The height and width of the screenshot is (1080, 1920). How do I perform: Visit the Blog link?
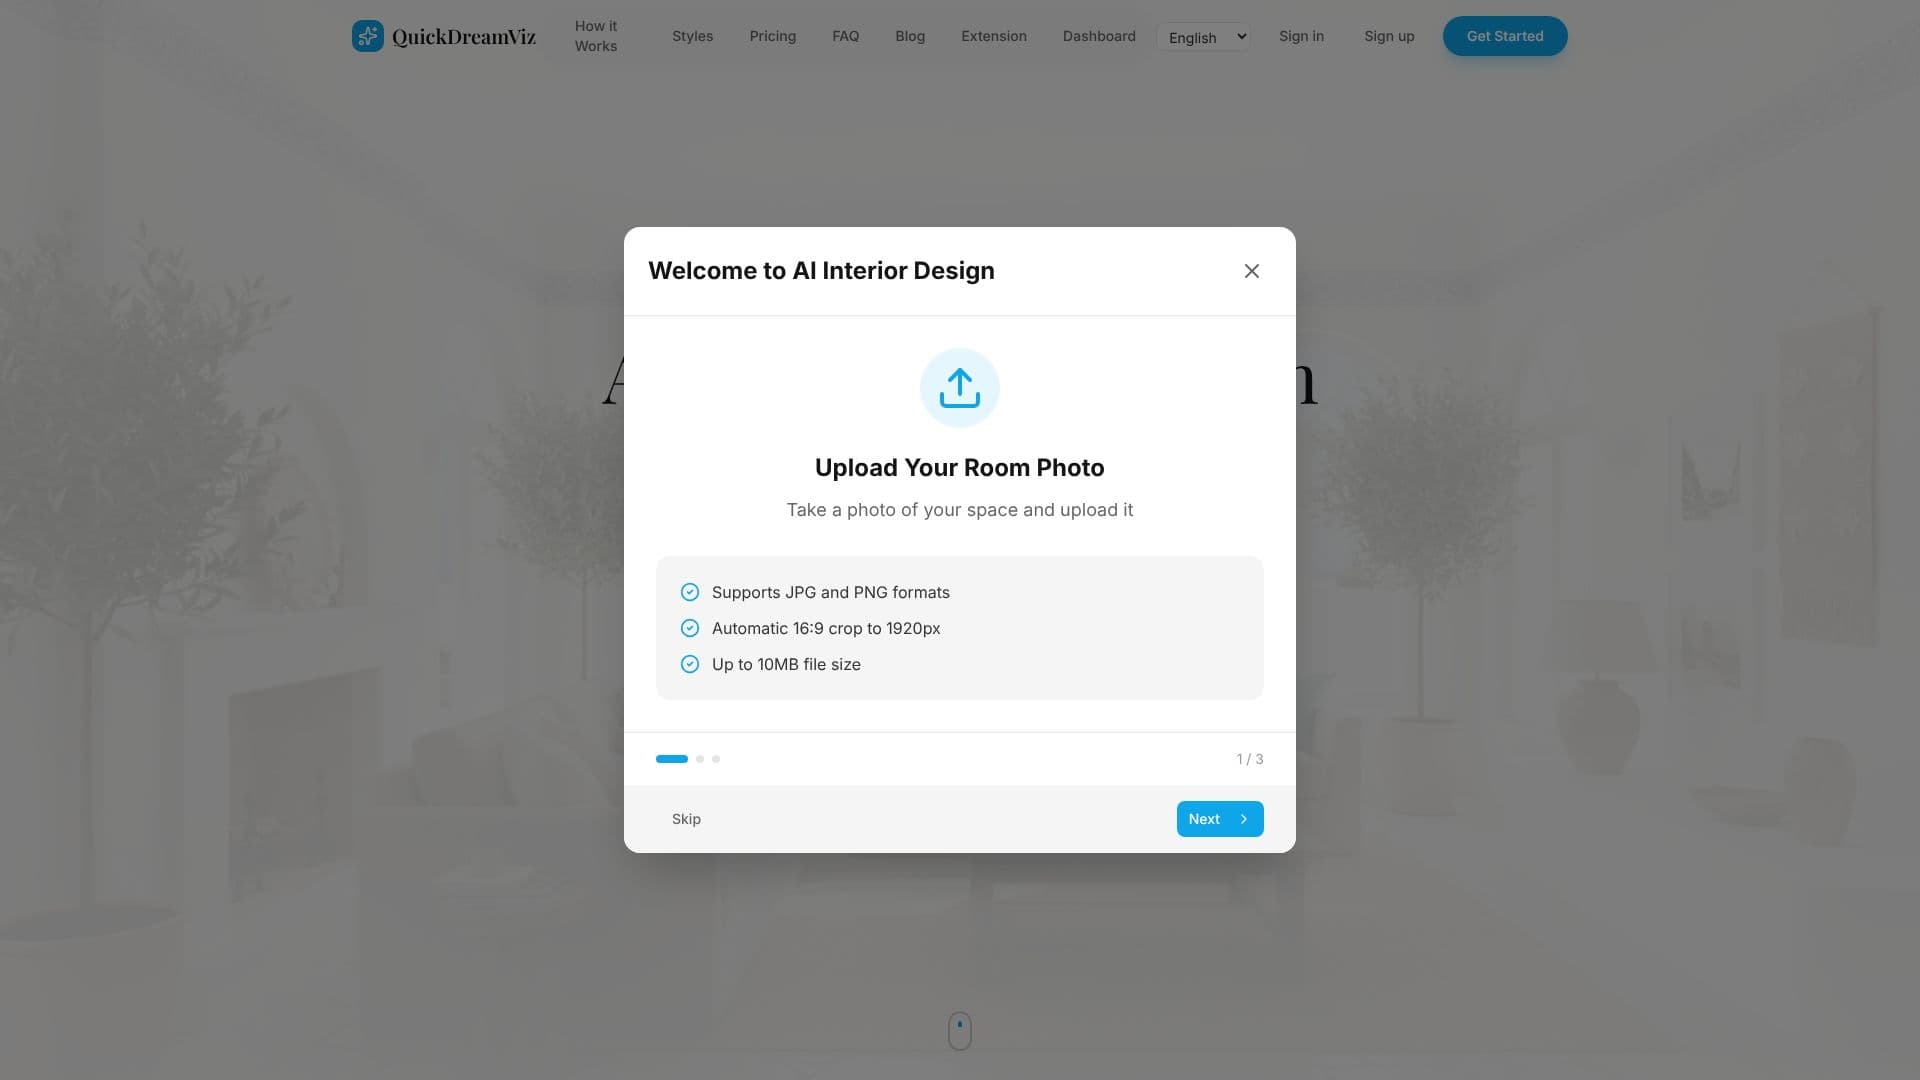[x=910, y=36]
